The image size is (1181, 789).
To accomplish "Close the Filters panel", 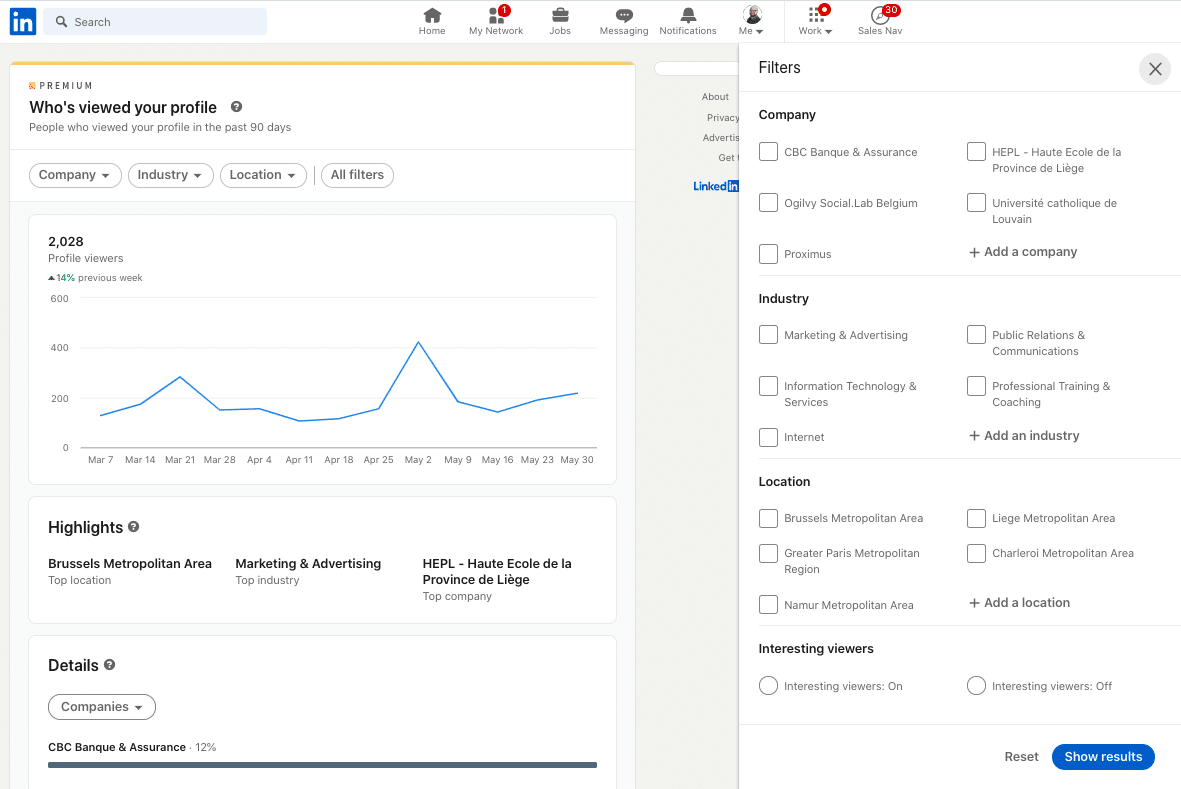I will [1154, 69].
